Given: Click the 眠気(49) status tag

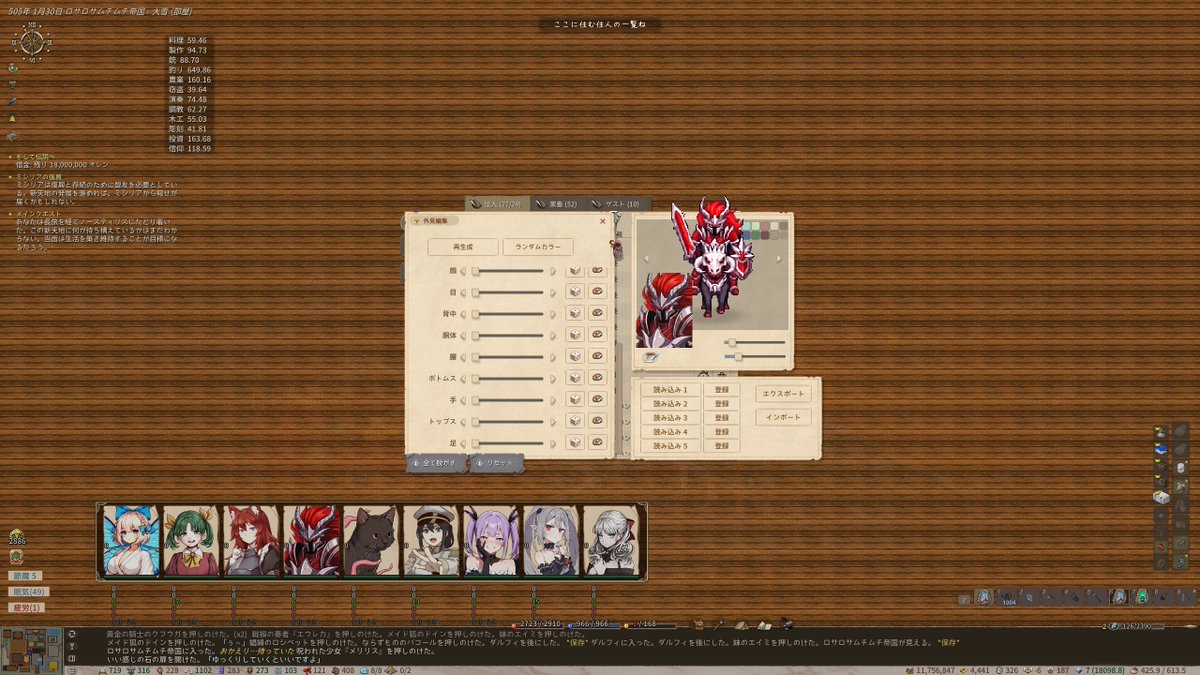Looking at the screenshot, I should 28,592.
